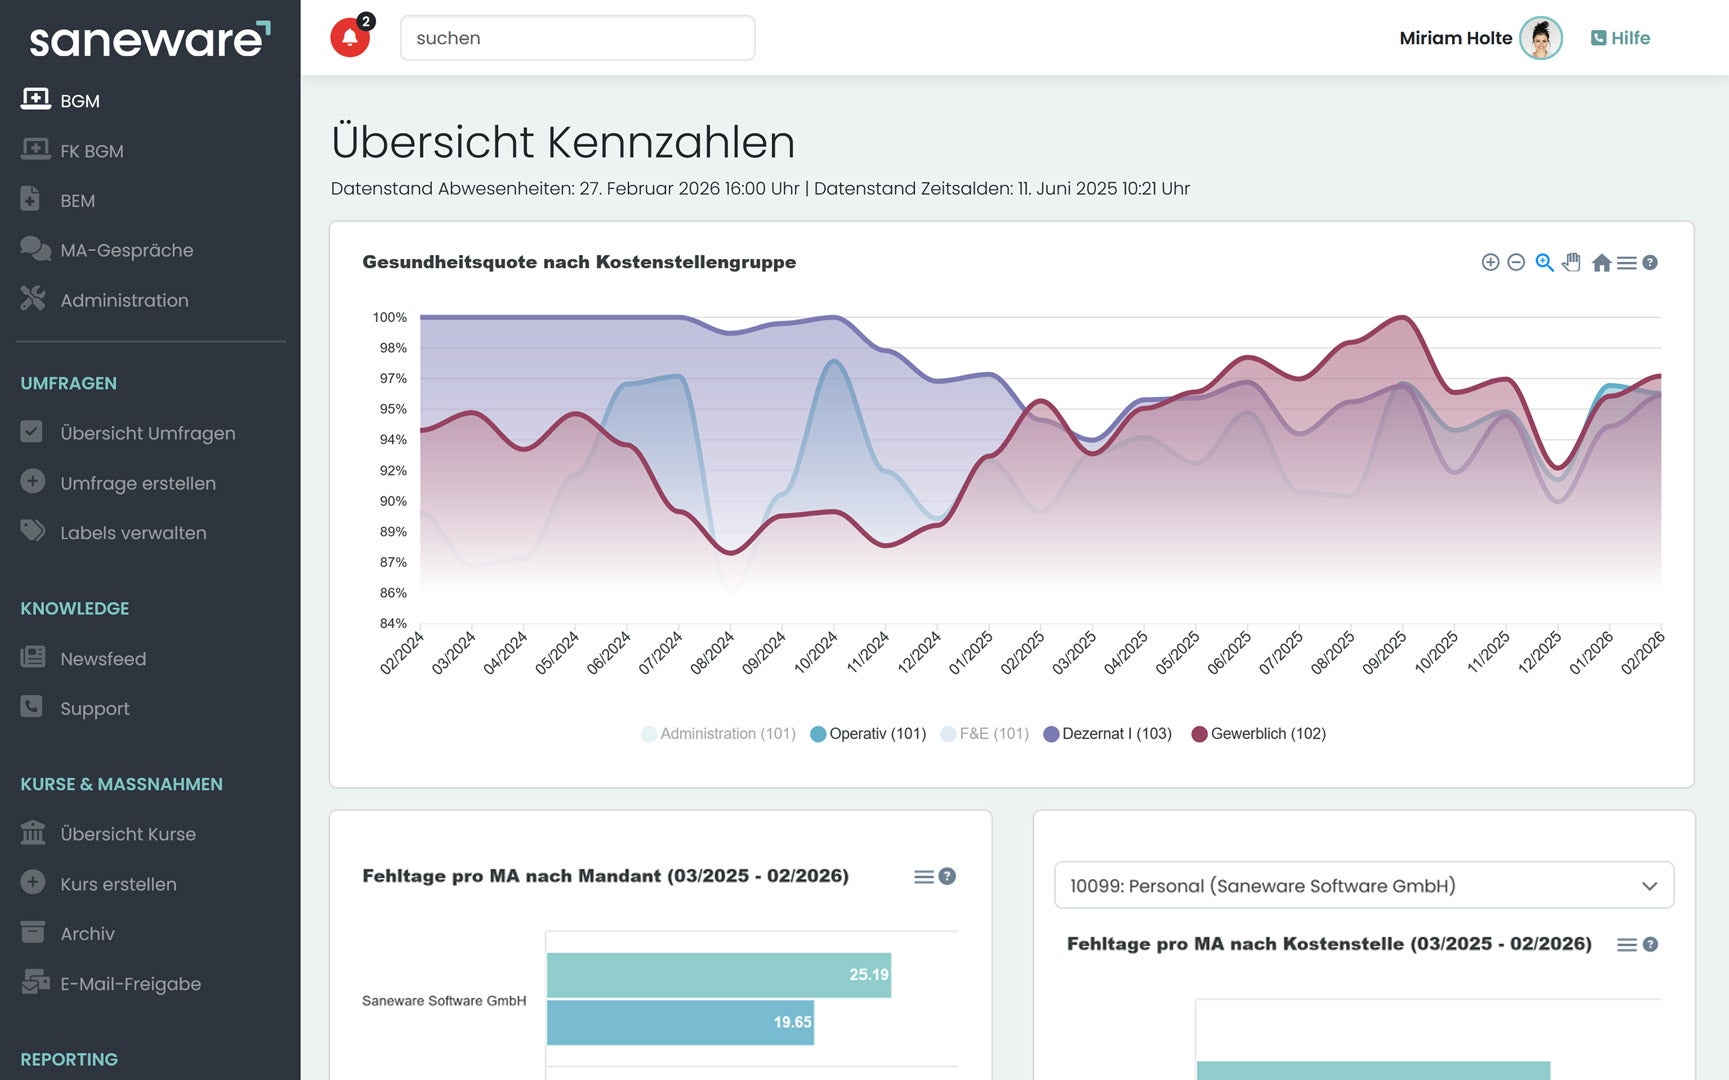Open the Archiv page

[87, 934]
